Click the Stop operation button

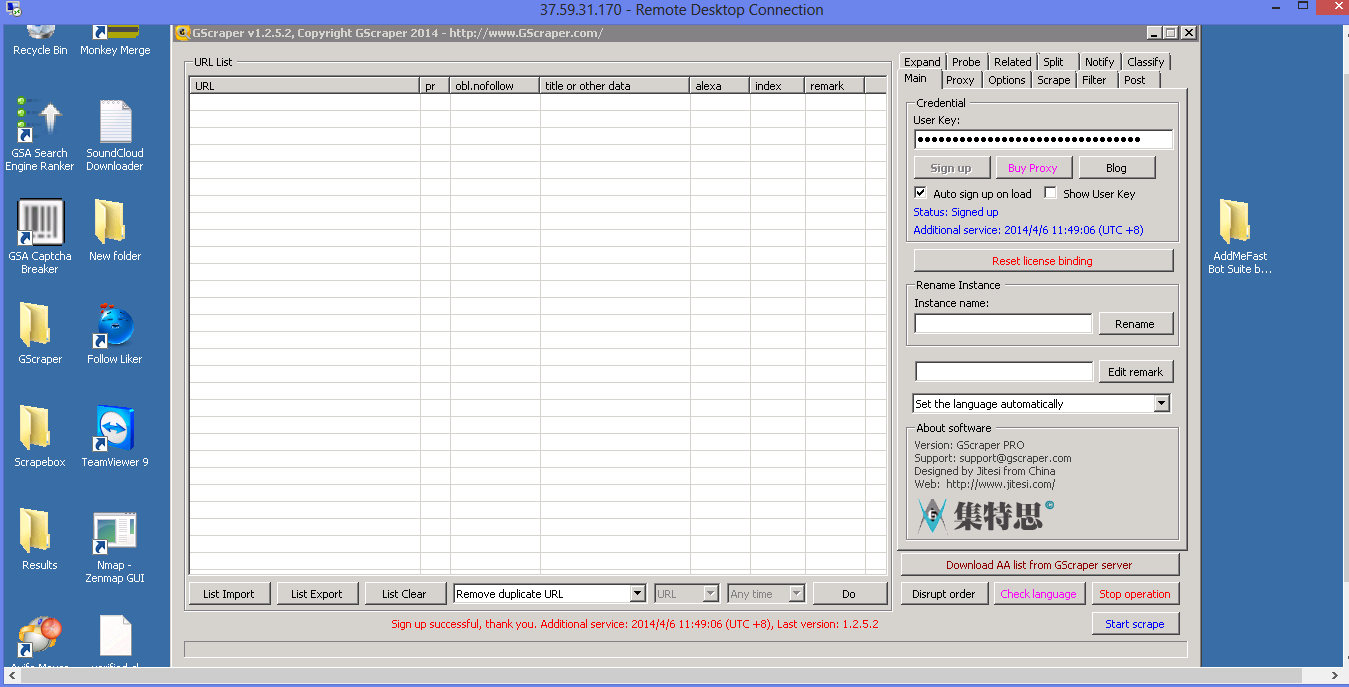[1134, 594]
